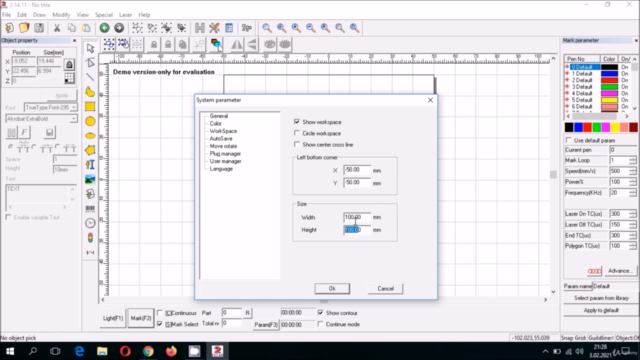Open the Laser menu
Screen dimensions: 640x360
coord(125,15)
